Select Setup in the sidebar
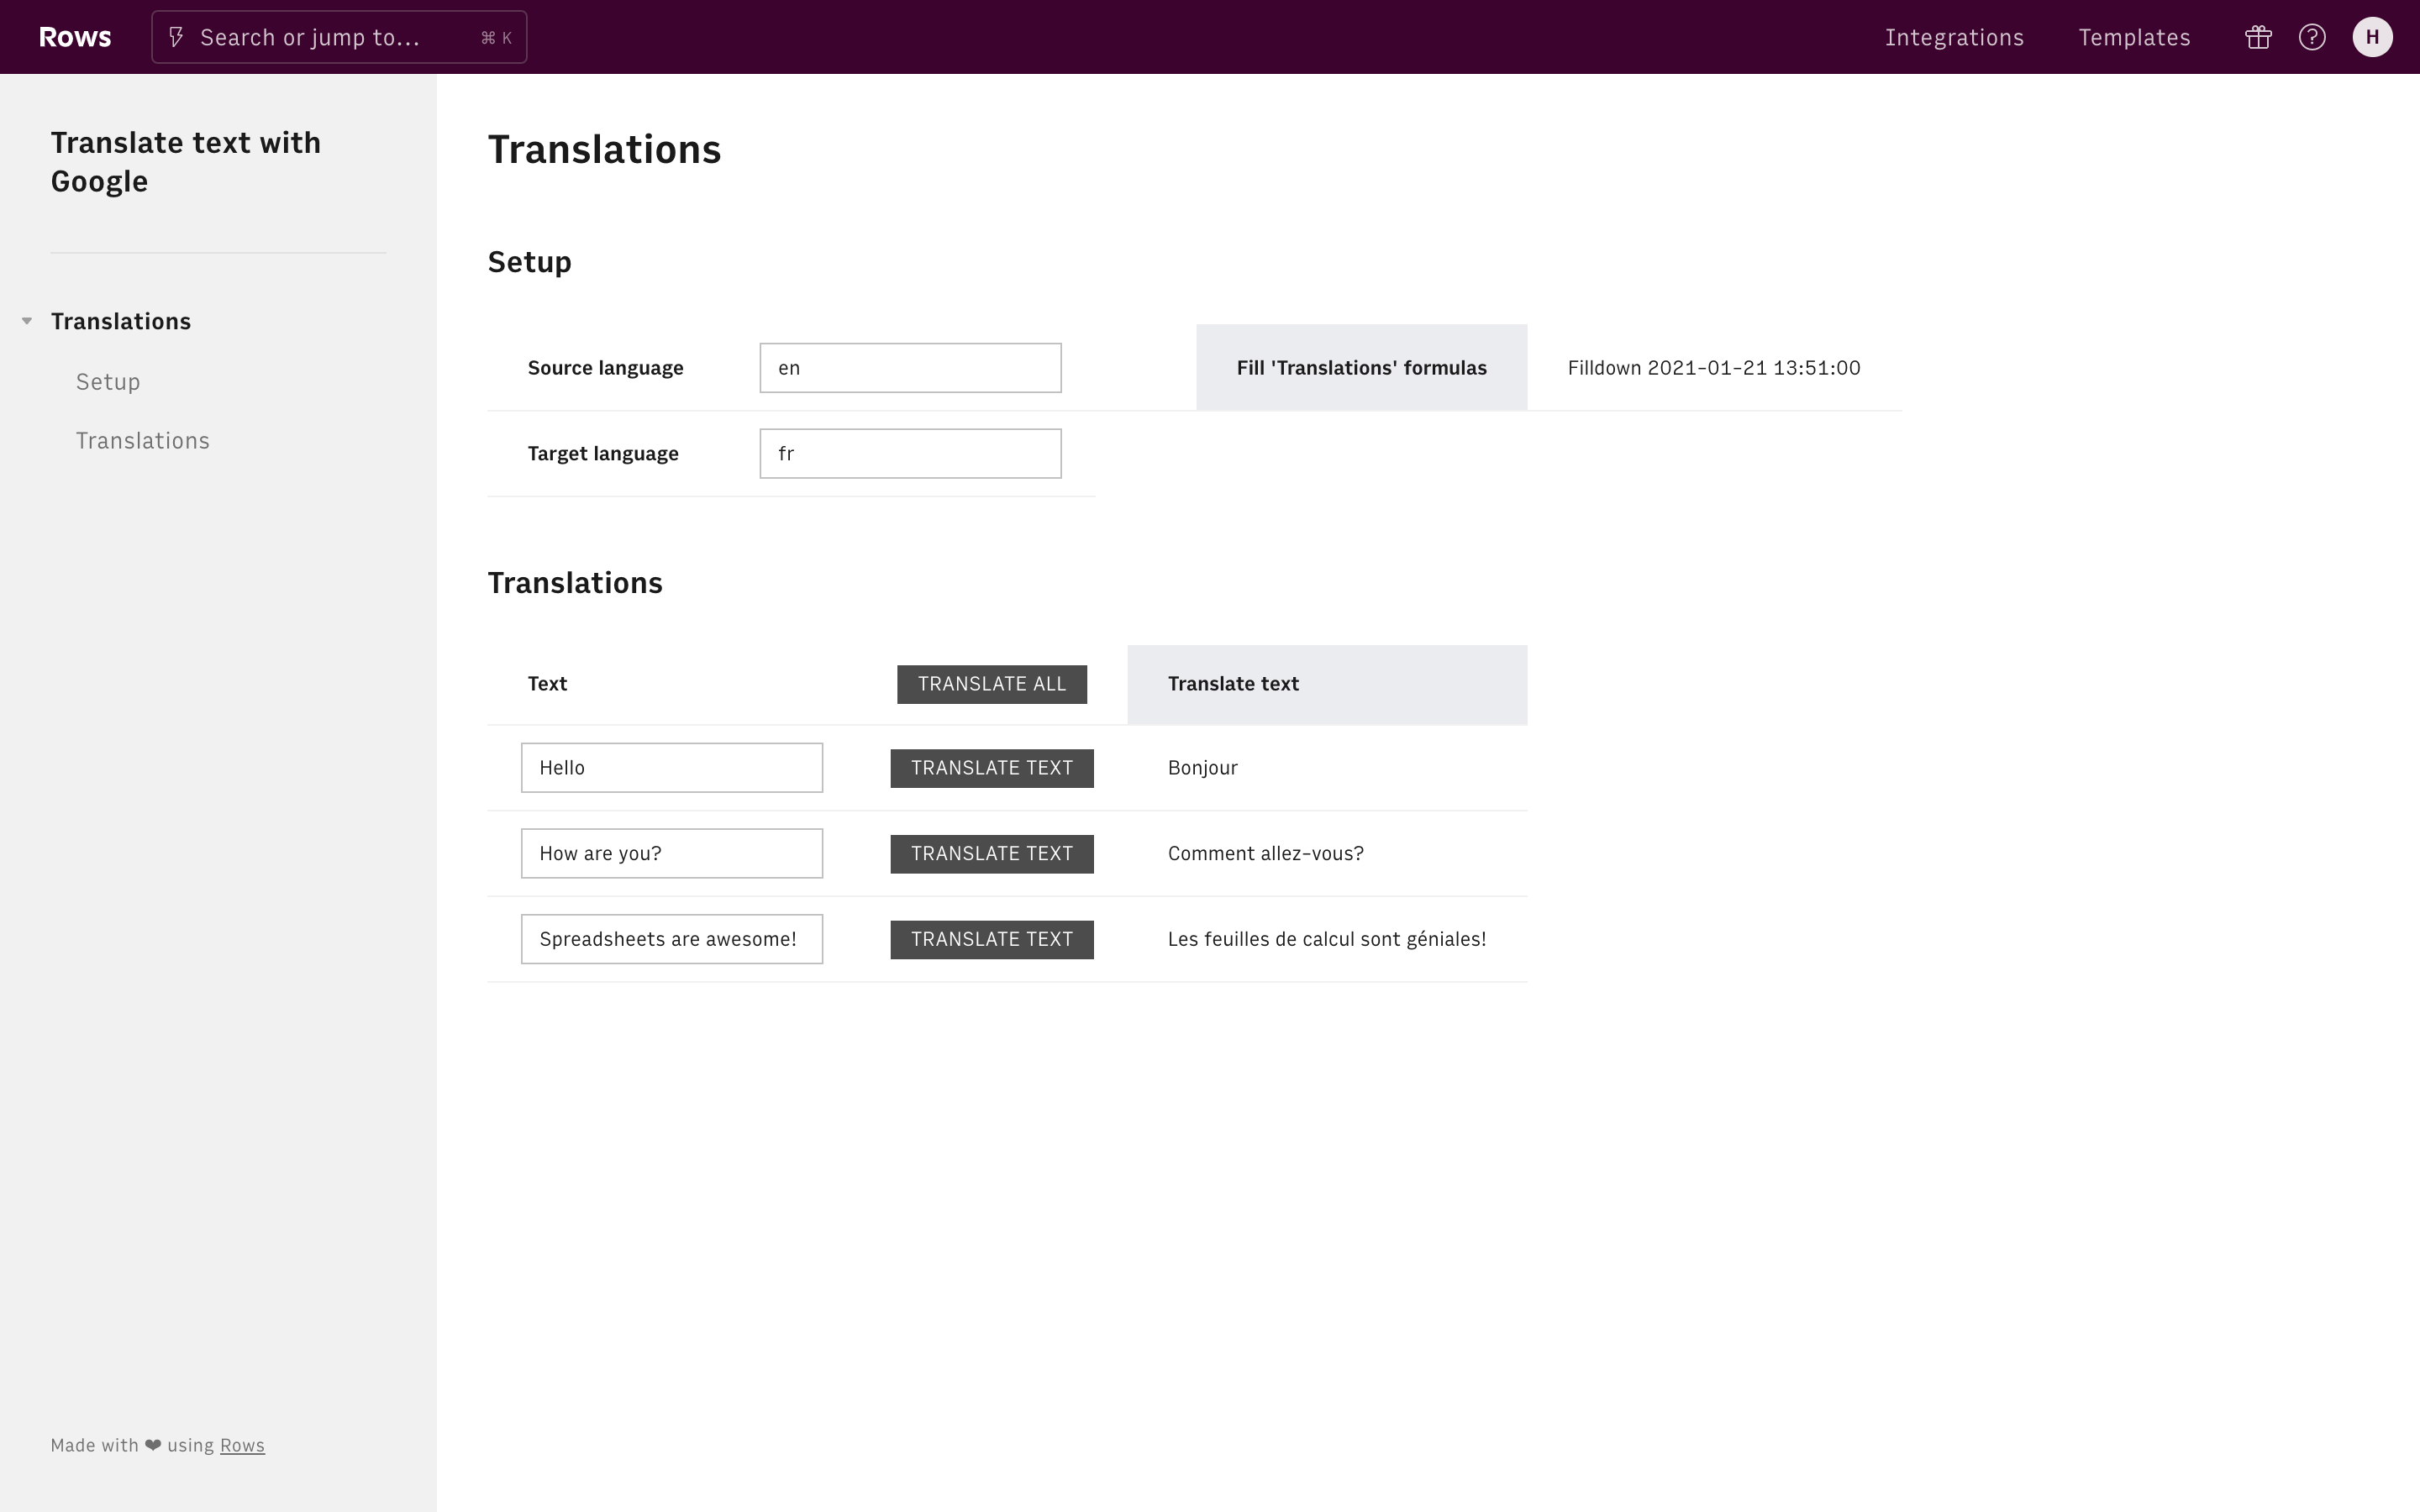The image size is (2420, 1512). point(108,381)
